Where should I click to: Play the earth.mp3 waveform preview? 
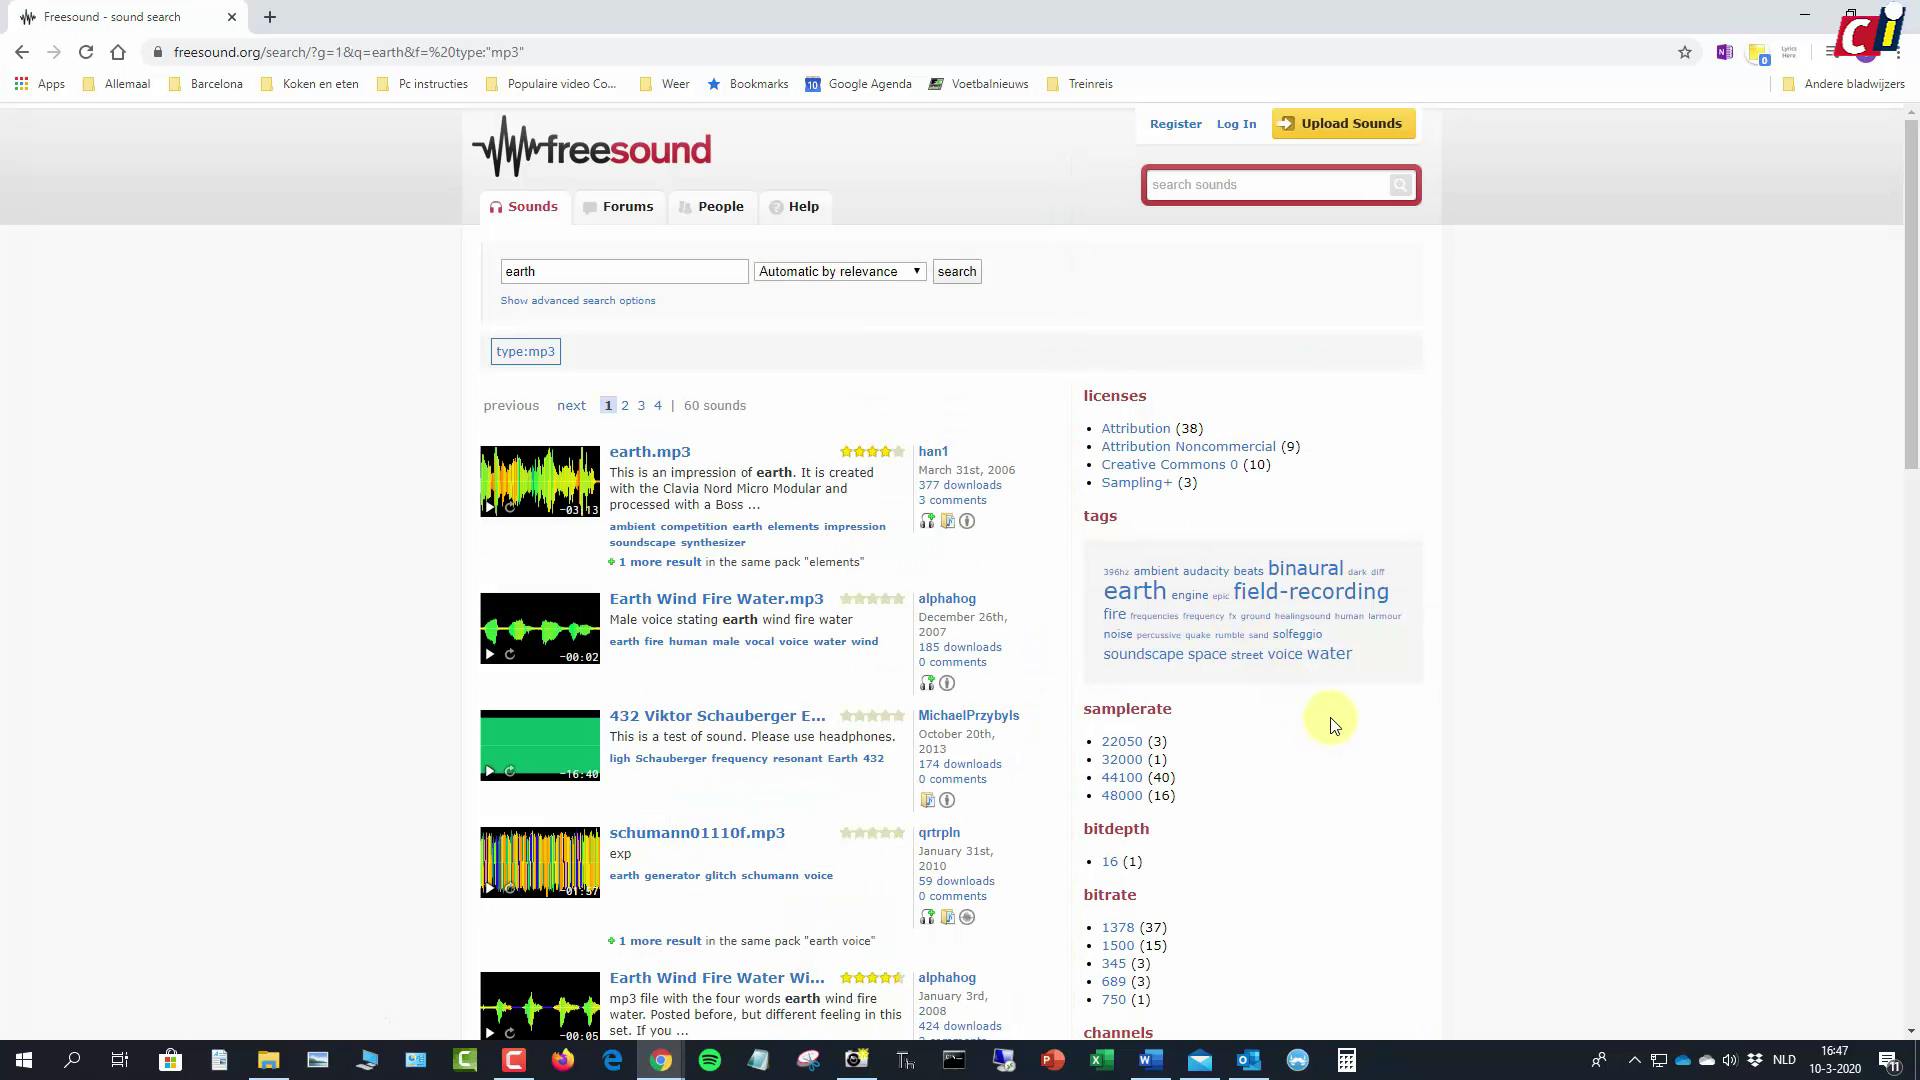489,507
